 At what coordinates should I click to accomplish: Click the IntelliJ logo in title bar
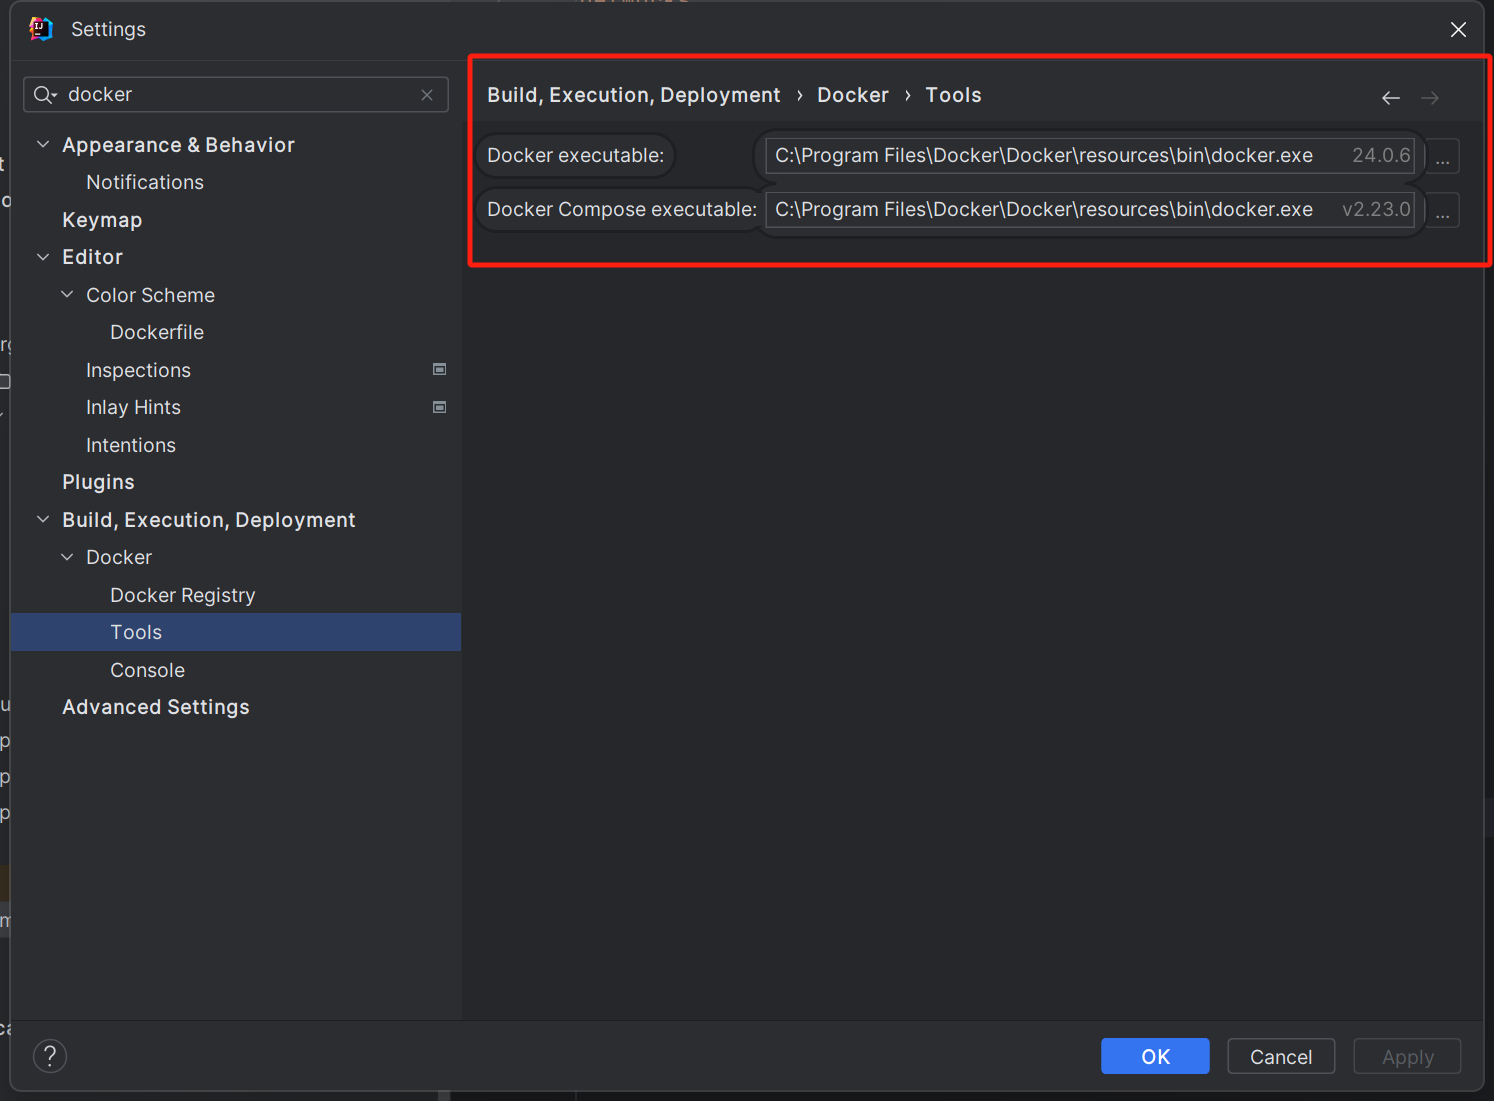(41, 29)
